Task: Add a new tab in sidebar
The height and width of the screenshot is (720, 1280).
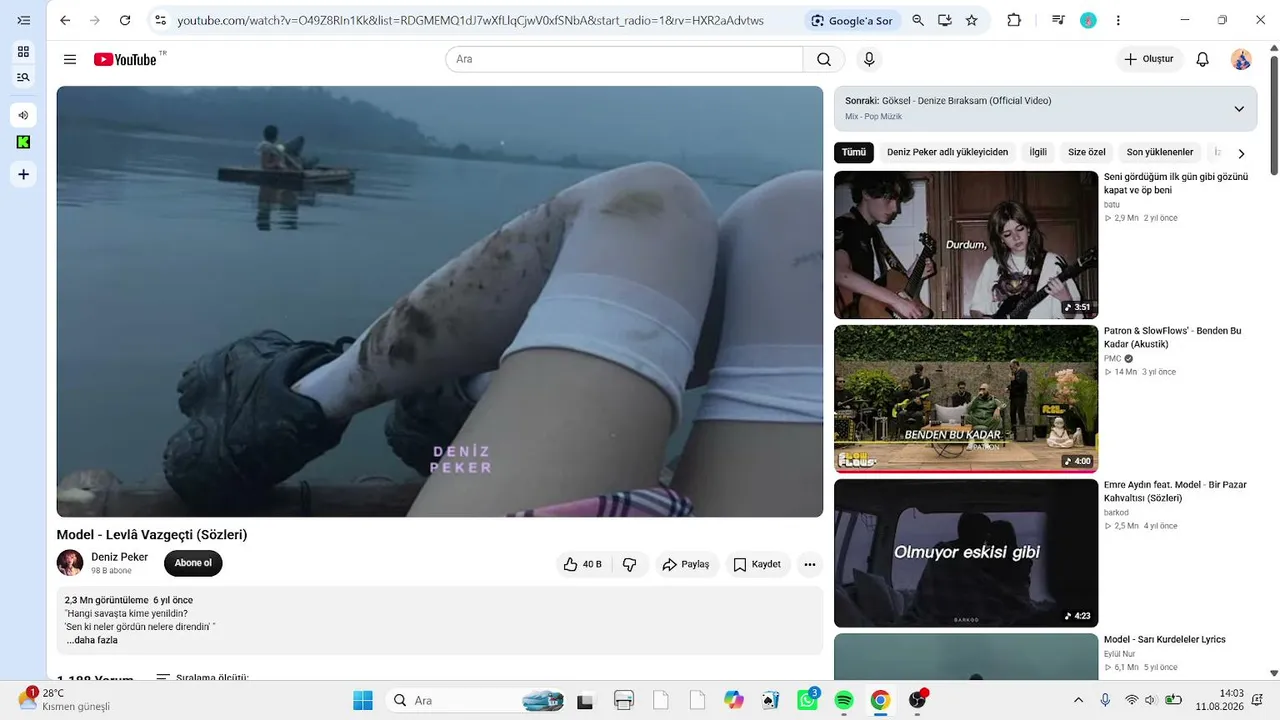Action: 23,175
